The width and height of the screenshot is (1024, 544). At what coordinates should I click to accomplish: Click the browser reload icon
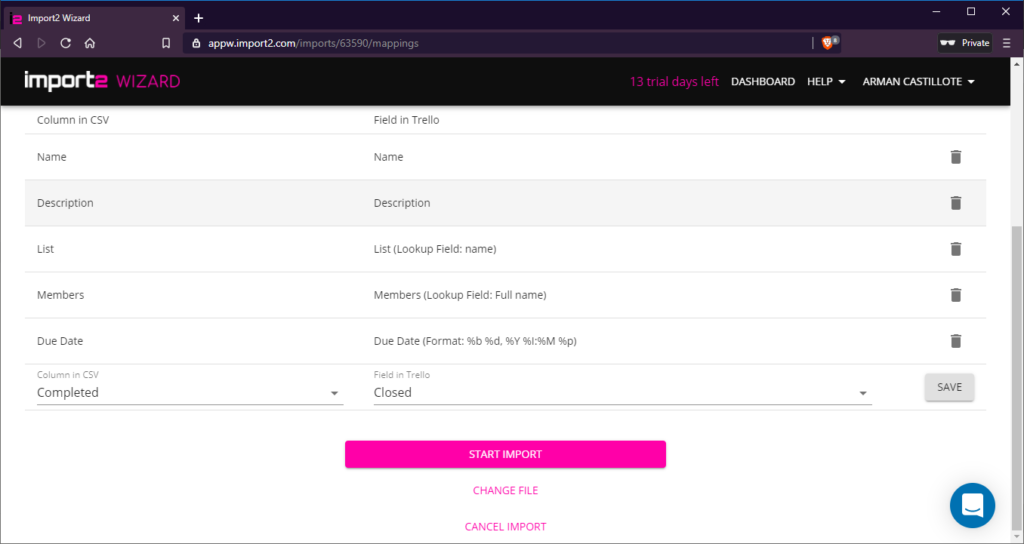point(66,43)
